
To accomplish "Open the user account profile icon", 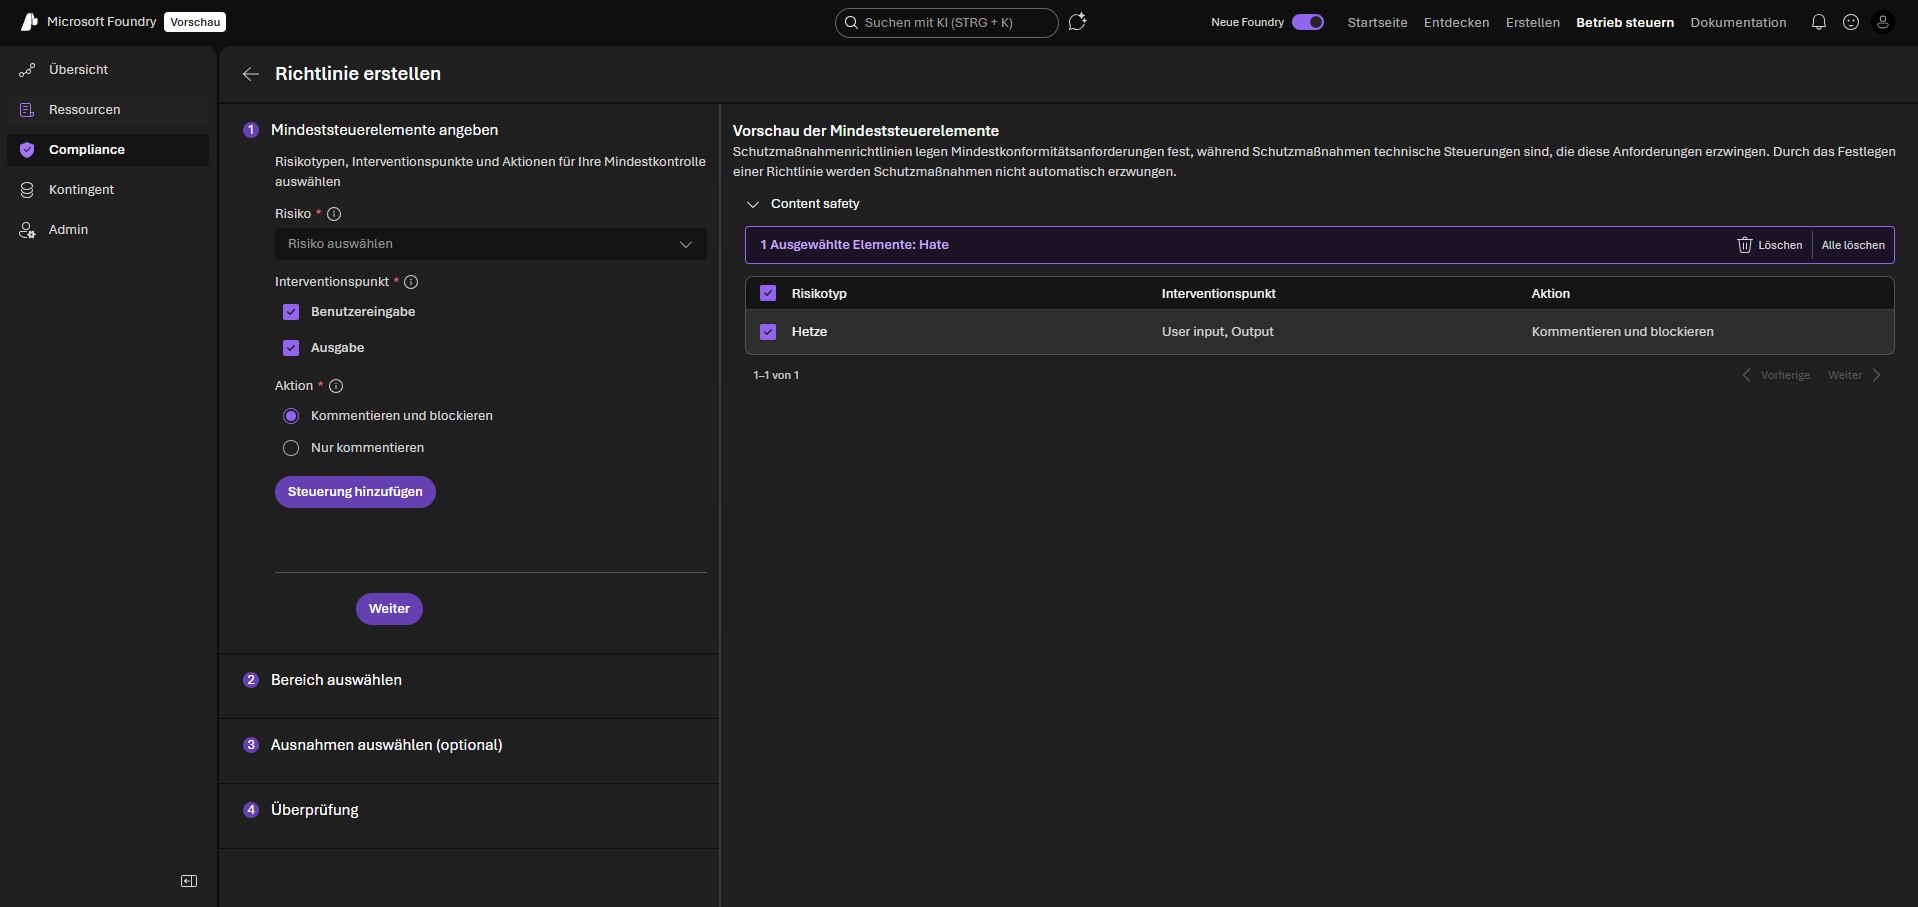I will (1882, 22).
